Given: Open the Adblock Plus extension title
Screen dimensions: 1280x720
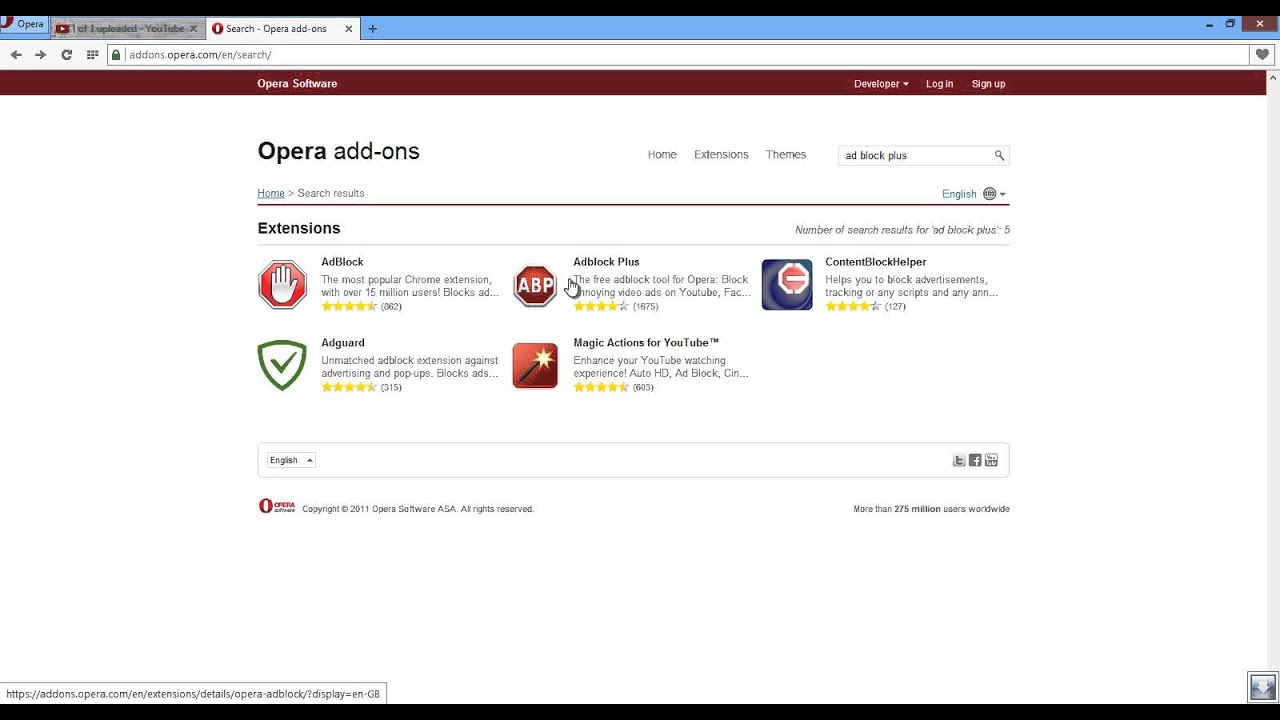Looking at the screenshot, I should [606, 262].
